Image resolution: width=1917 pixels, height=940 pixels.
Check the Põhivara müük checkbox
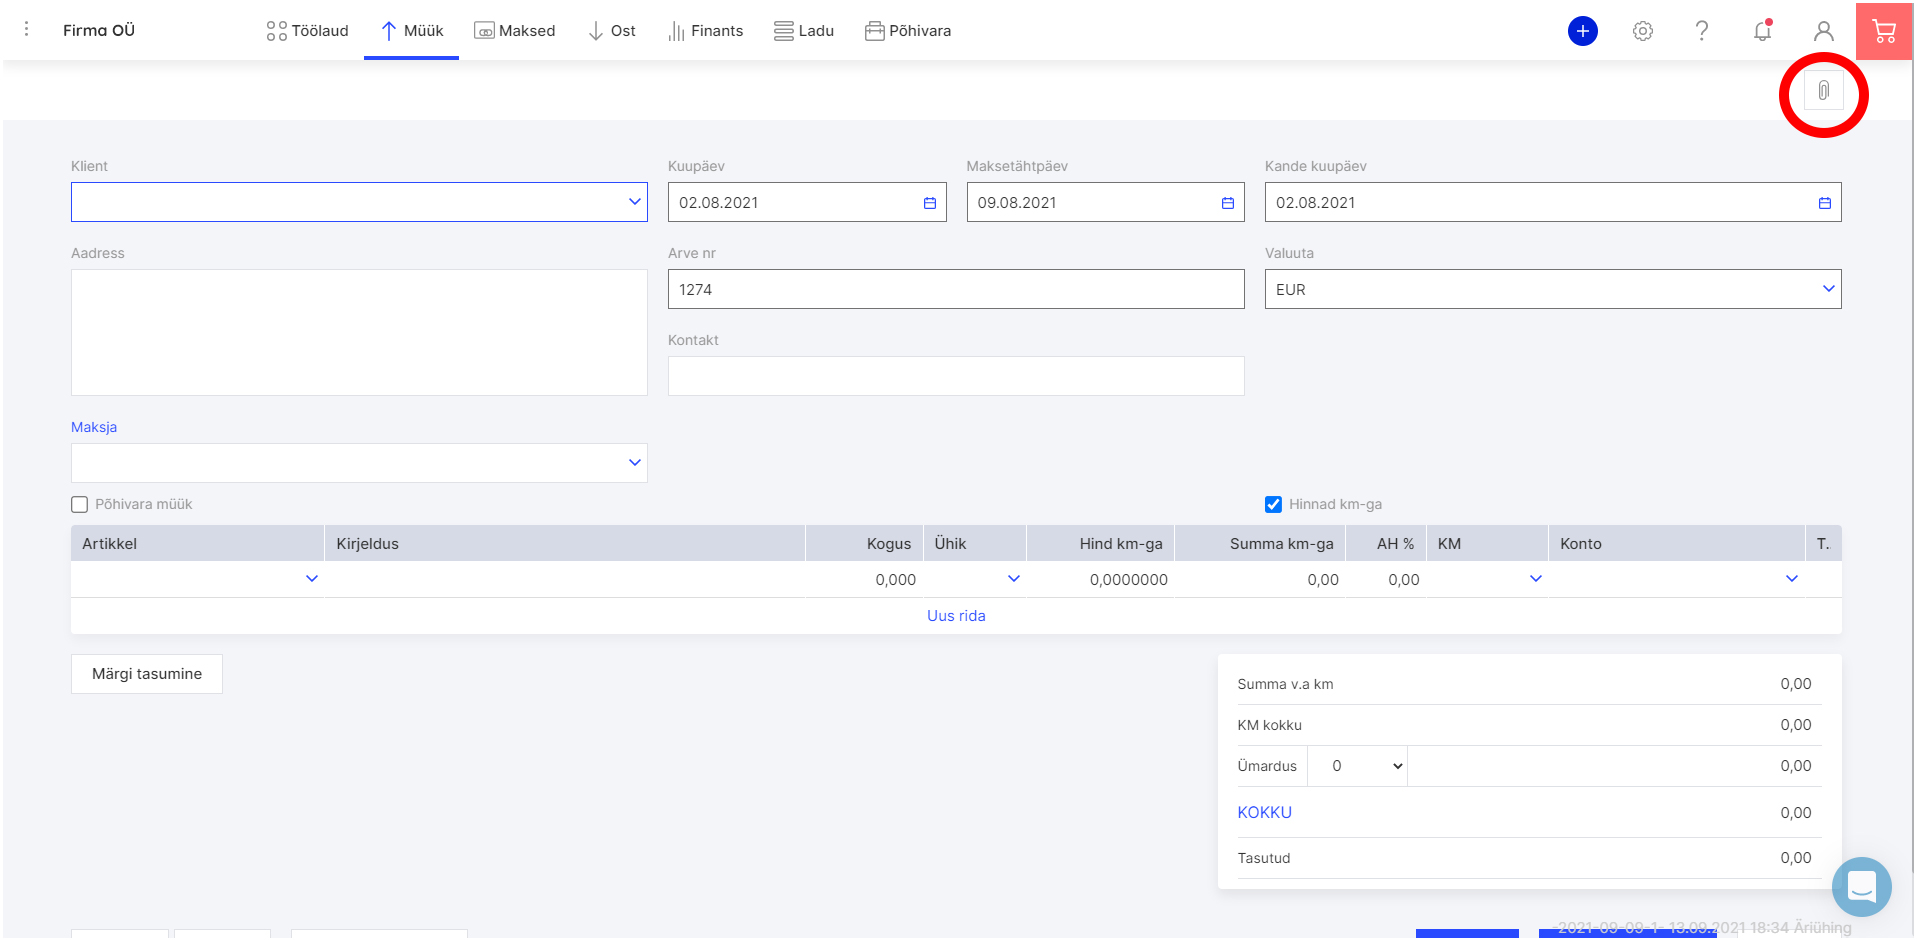[x=80, y=505]
